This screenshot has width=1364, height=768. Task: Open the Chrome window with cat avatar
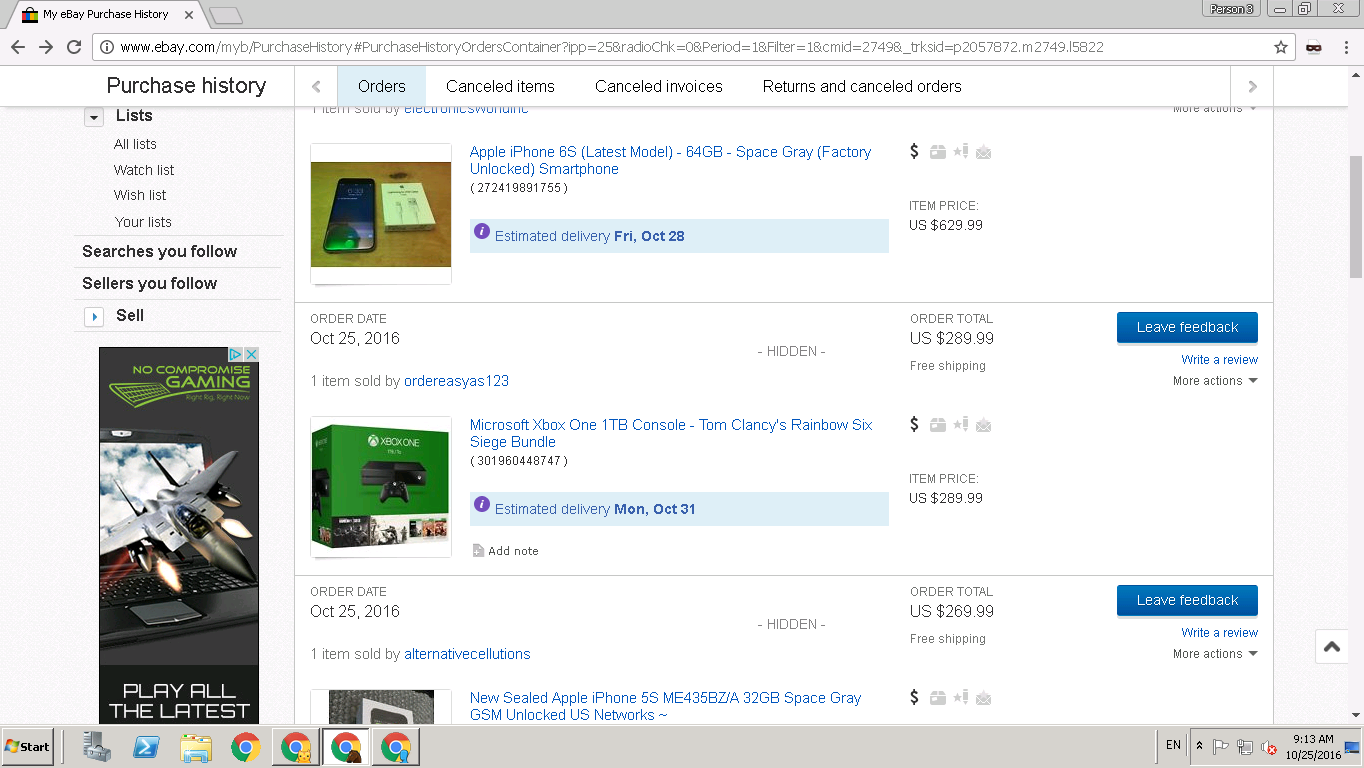tap(295, 747)
